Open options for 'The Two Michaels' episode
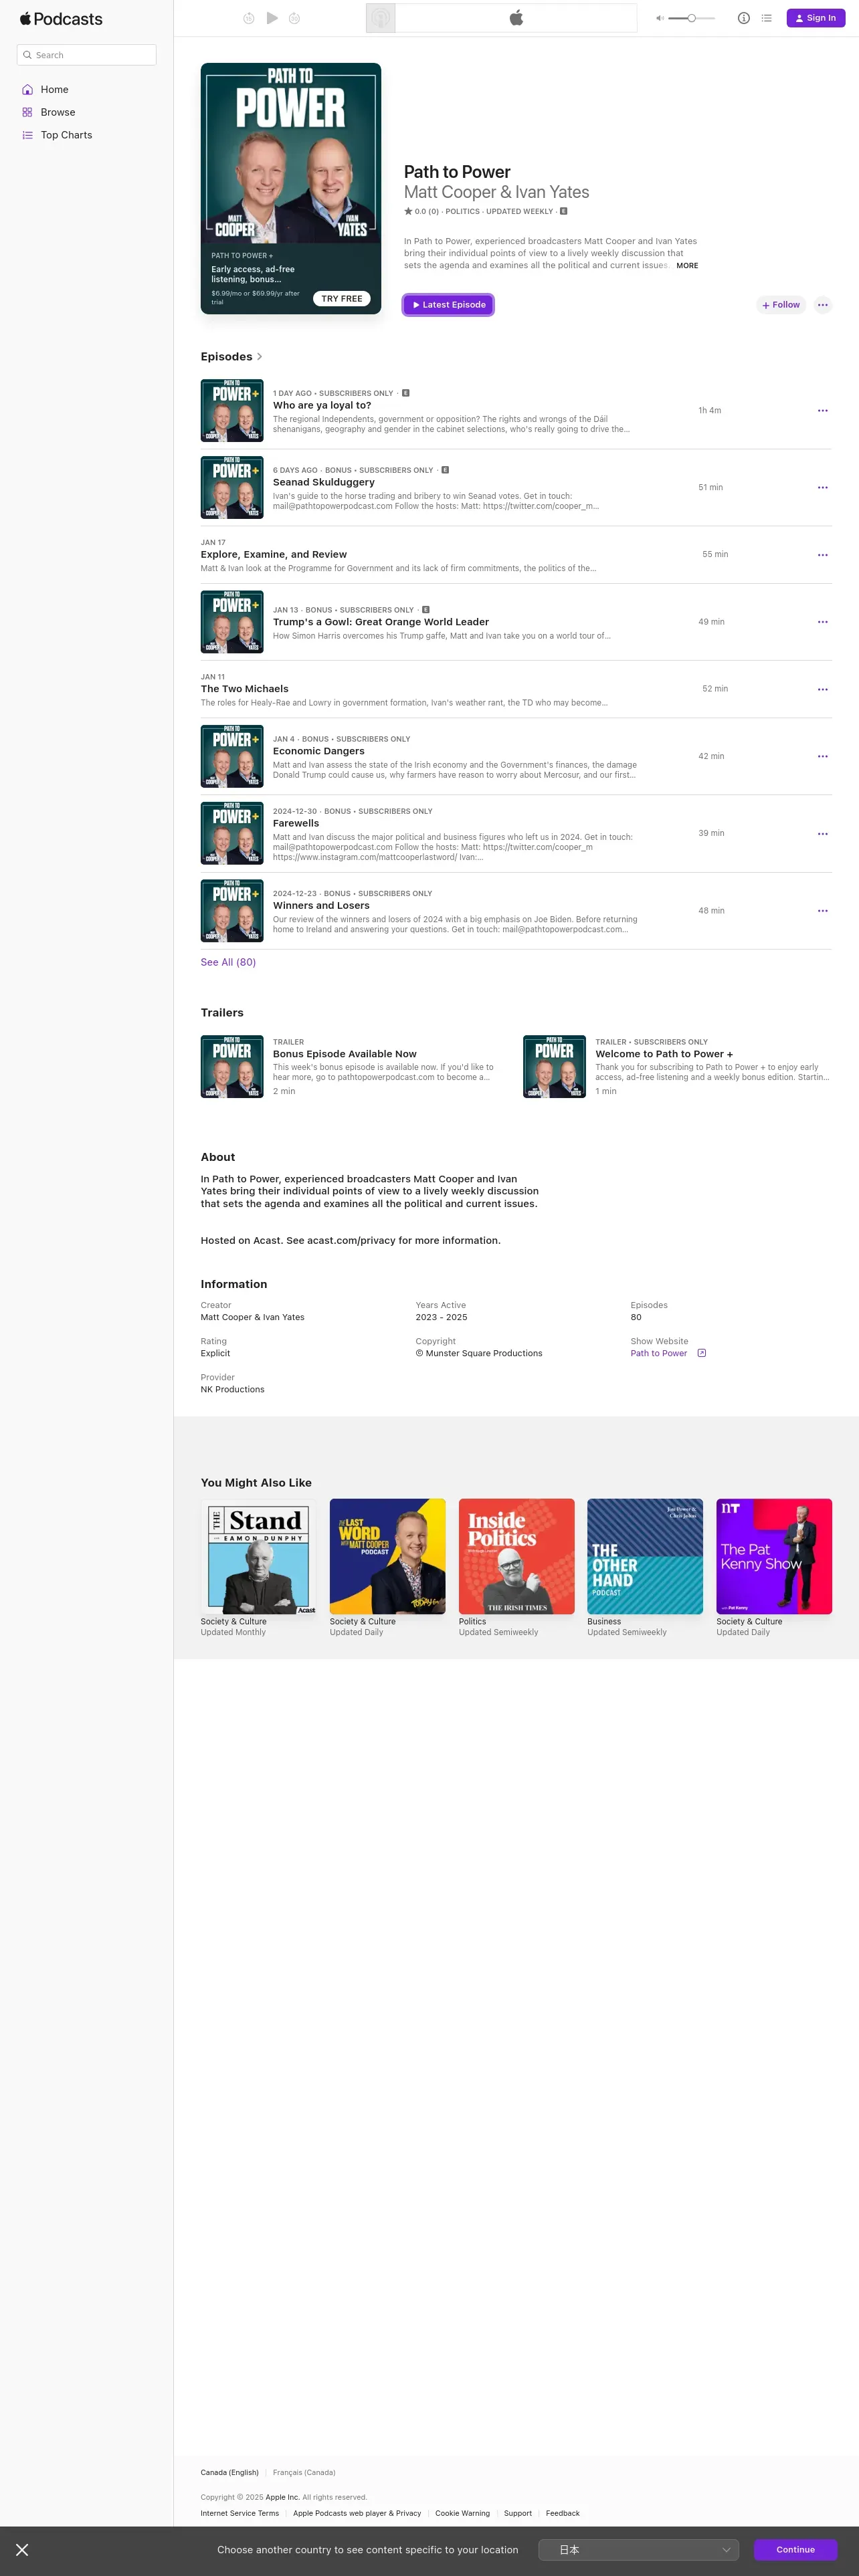859x2576 pixels. (x=823, y=690)
